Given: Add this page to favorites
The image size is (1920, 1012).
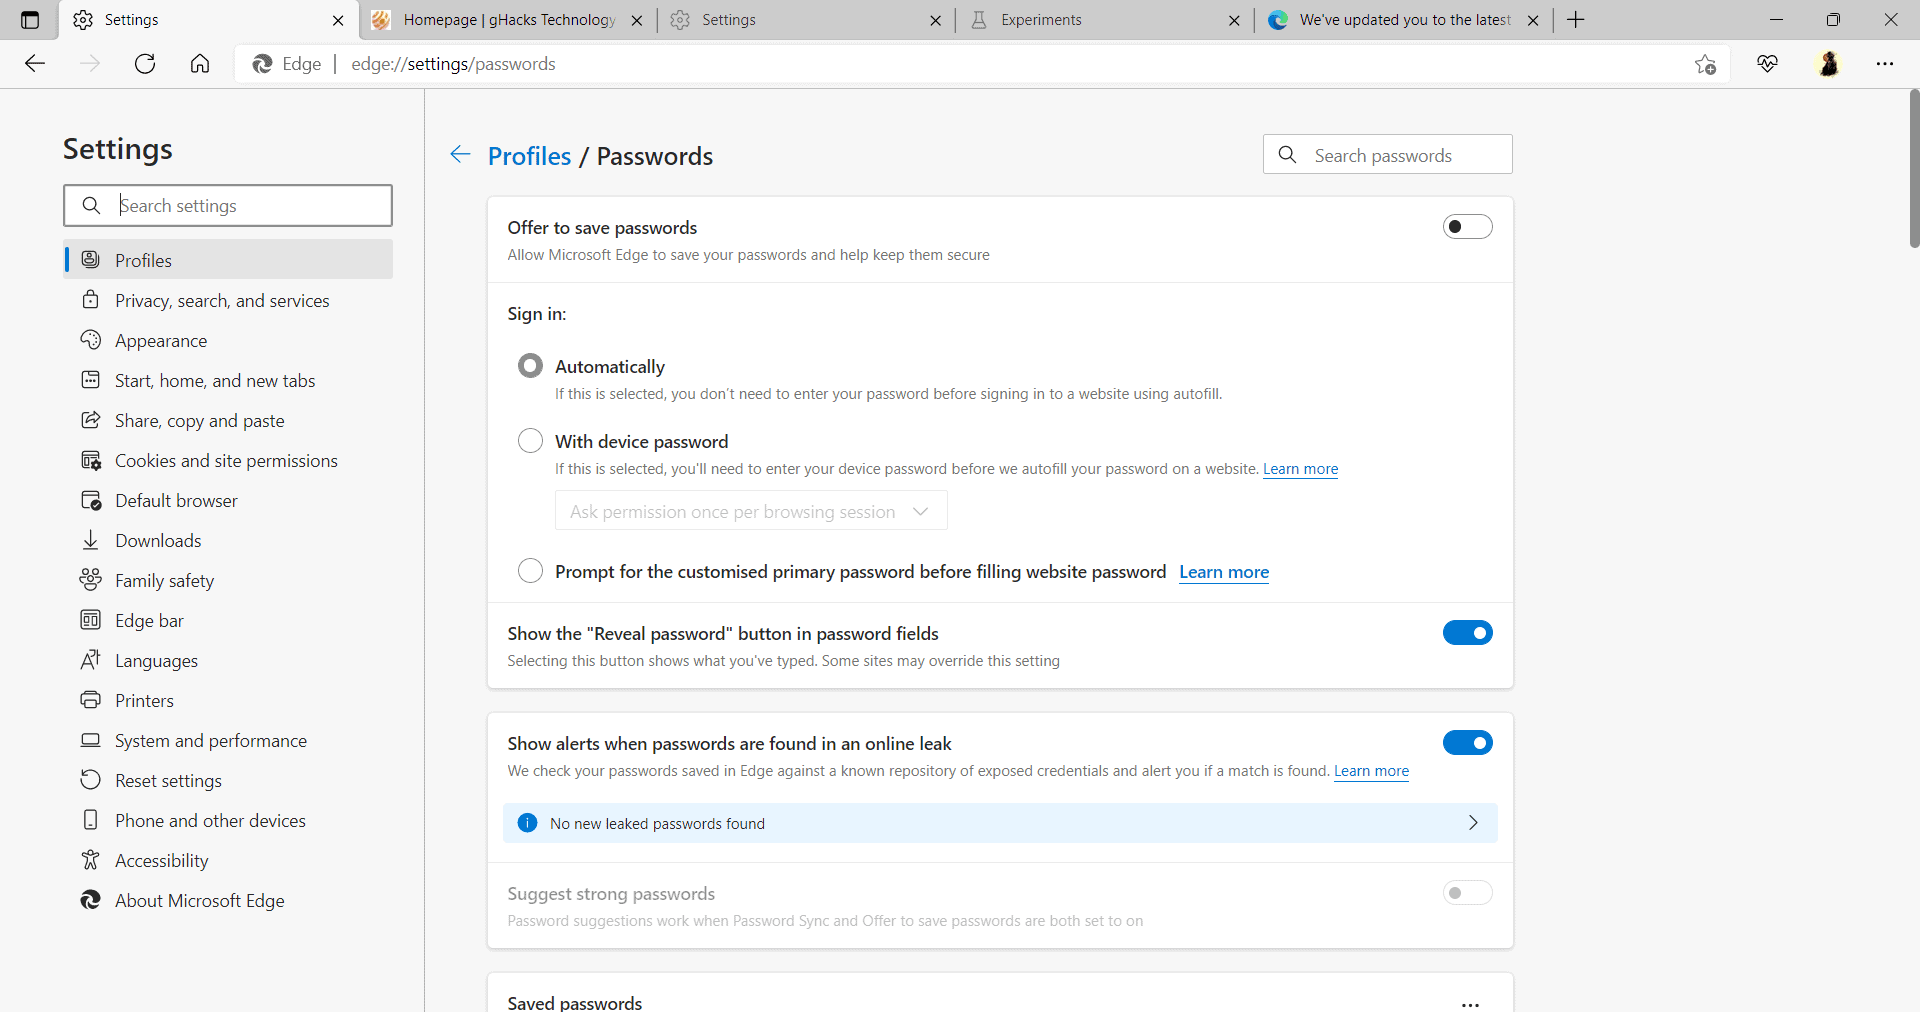Looking at the screenshot, I should [x=1706, y=63].
